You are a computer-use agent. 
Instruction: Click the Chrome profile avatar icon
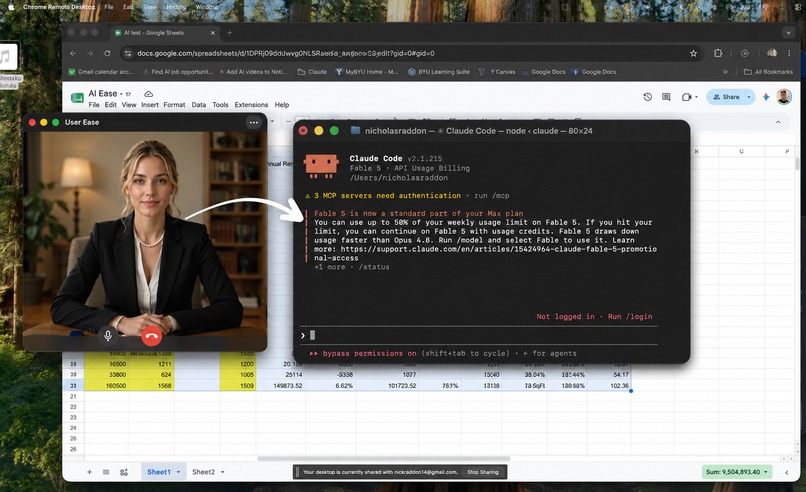point(772,53)
